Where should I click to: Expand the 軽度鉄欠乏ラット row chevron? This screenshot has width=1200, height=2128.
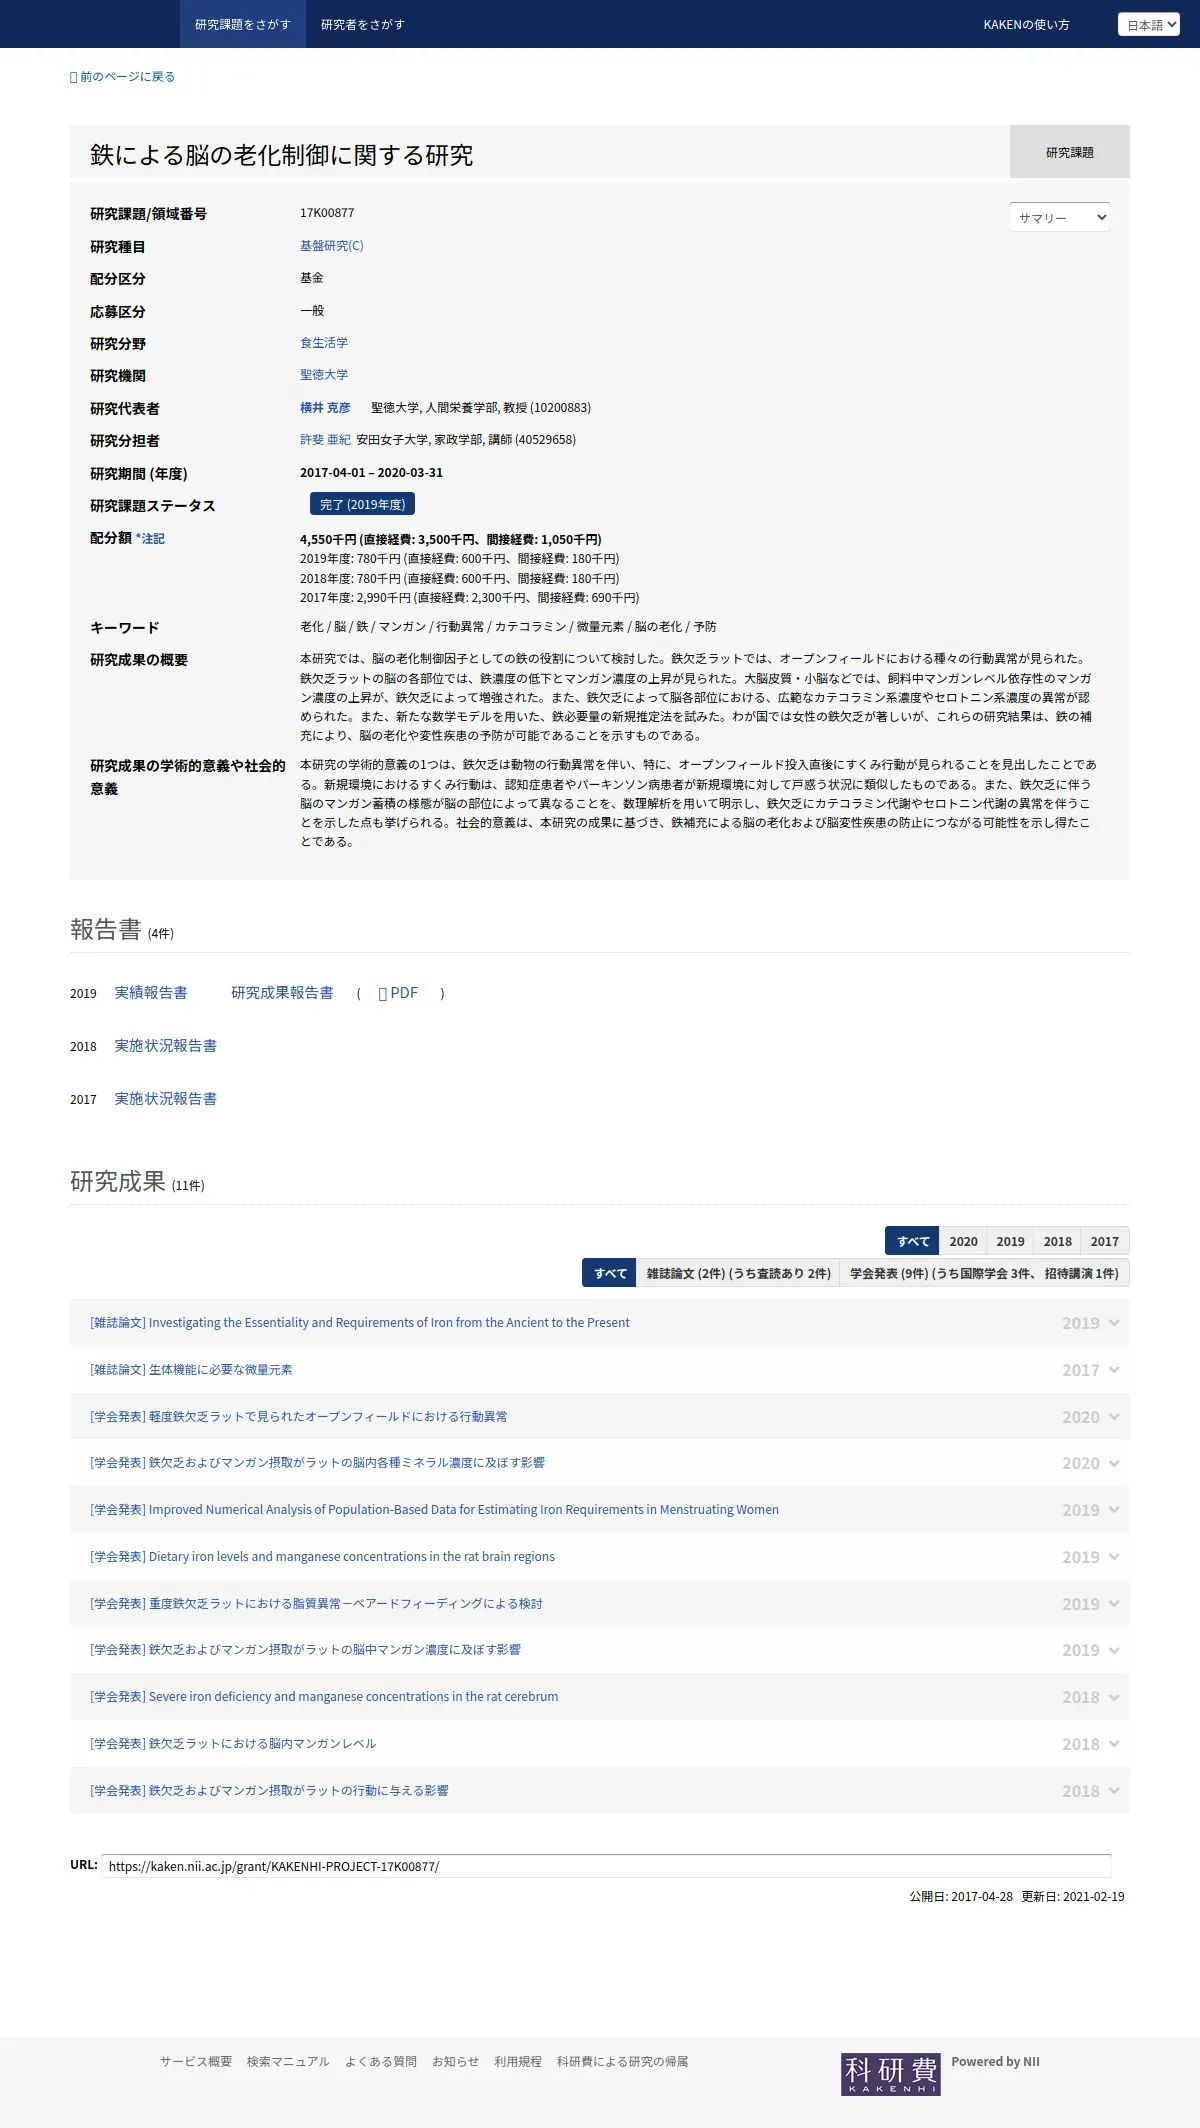click(x=1114, y=1417)
